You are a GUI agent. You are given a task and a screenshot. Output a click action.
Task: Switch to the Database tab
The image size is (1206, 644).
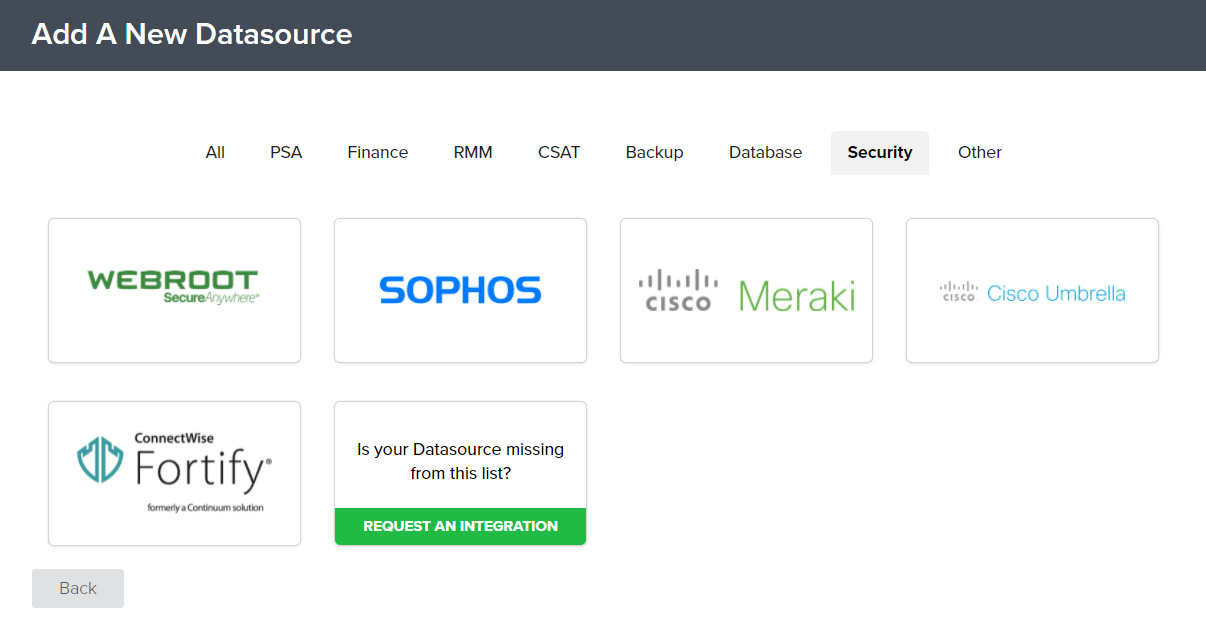pyautogui.click(x=765, y=152)
